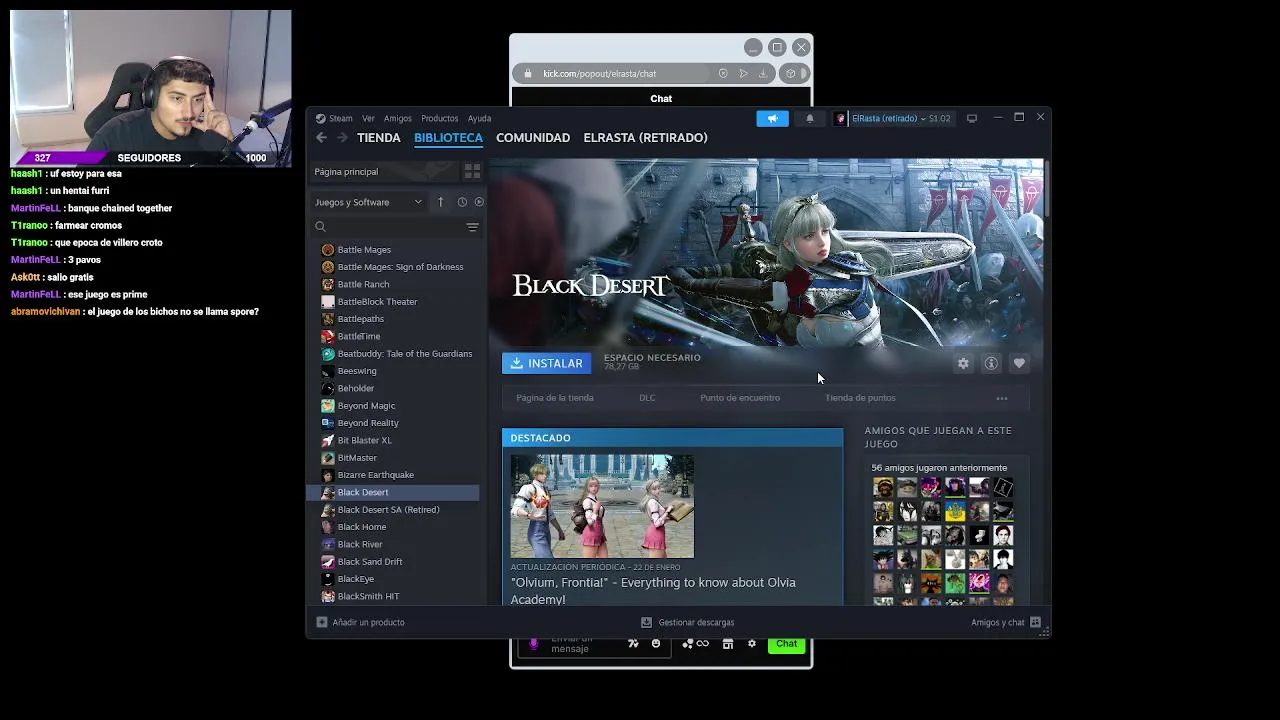Open the Tienda de puntos link

(860, 398)
